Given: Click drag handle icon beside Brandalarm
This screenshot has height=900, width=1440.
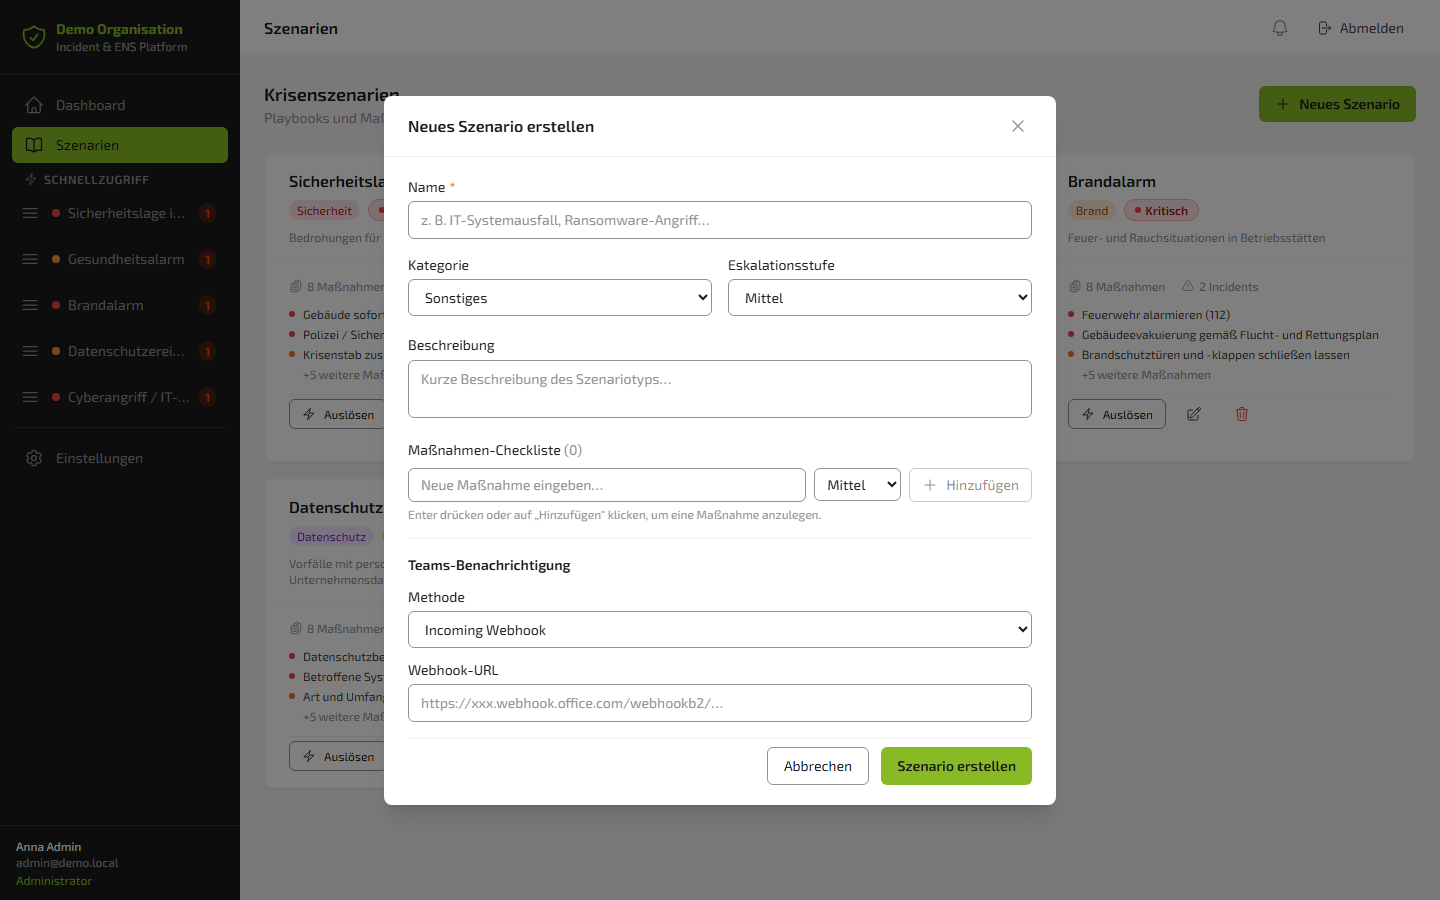Looking at the screenshot, I should (x=30, y=305).
